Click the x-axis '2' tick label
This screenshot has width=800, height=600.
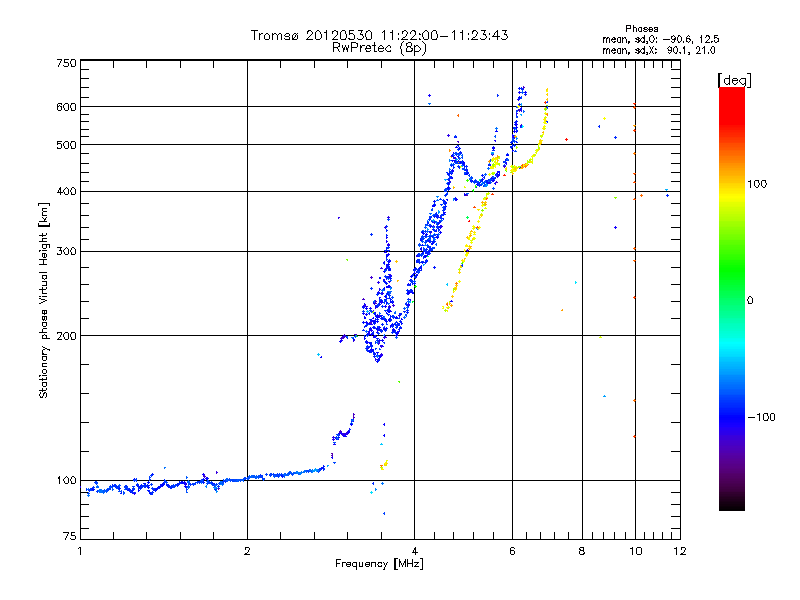(247, 552)
